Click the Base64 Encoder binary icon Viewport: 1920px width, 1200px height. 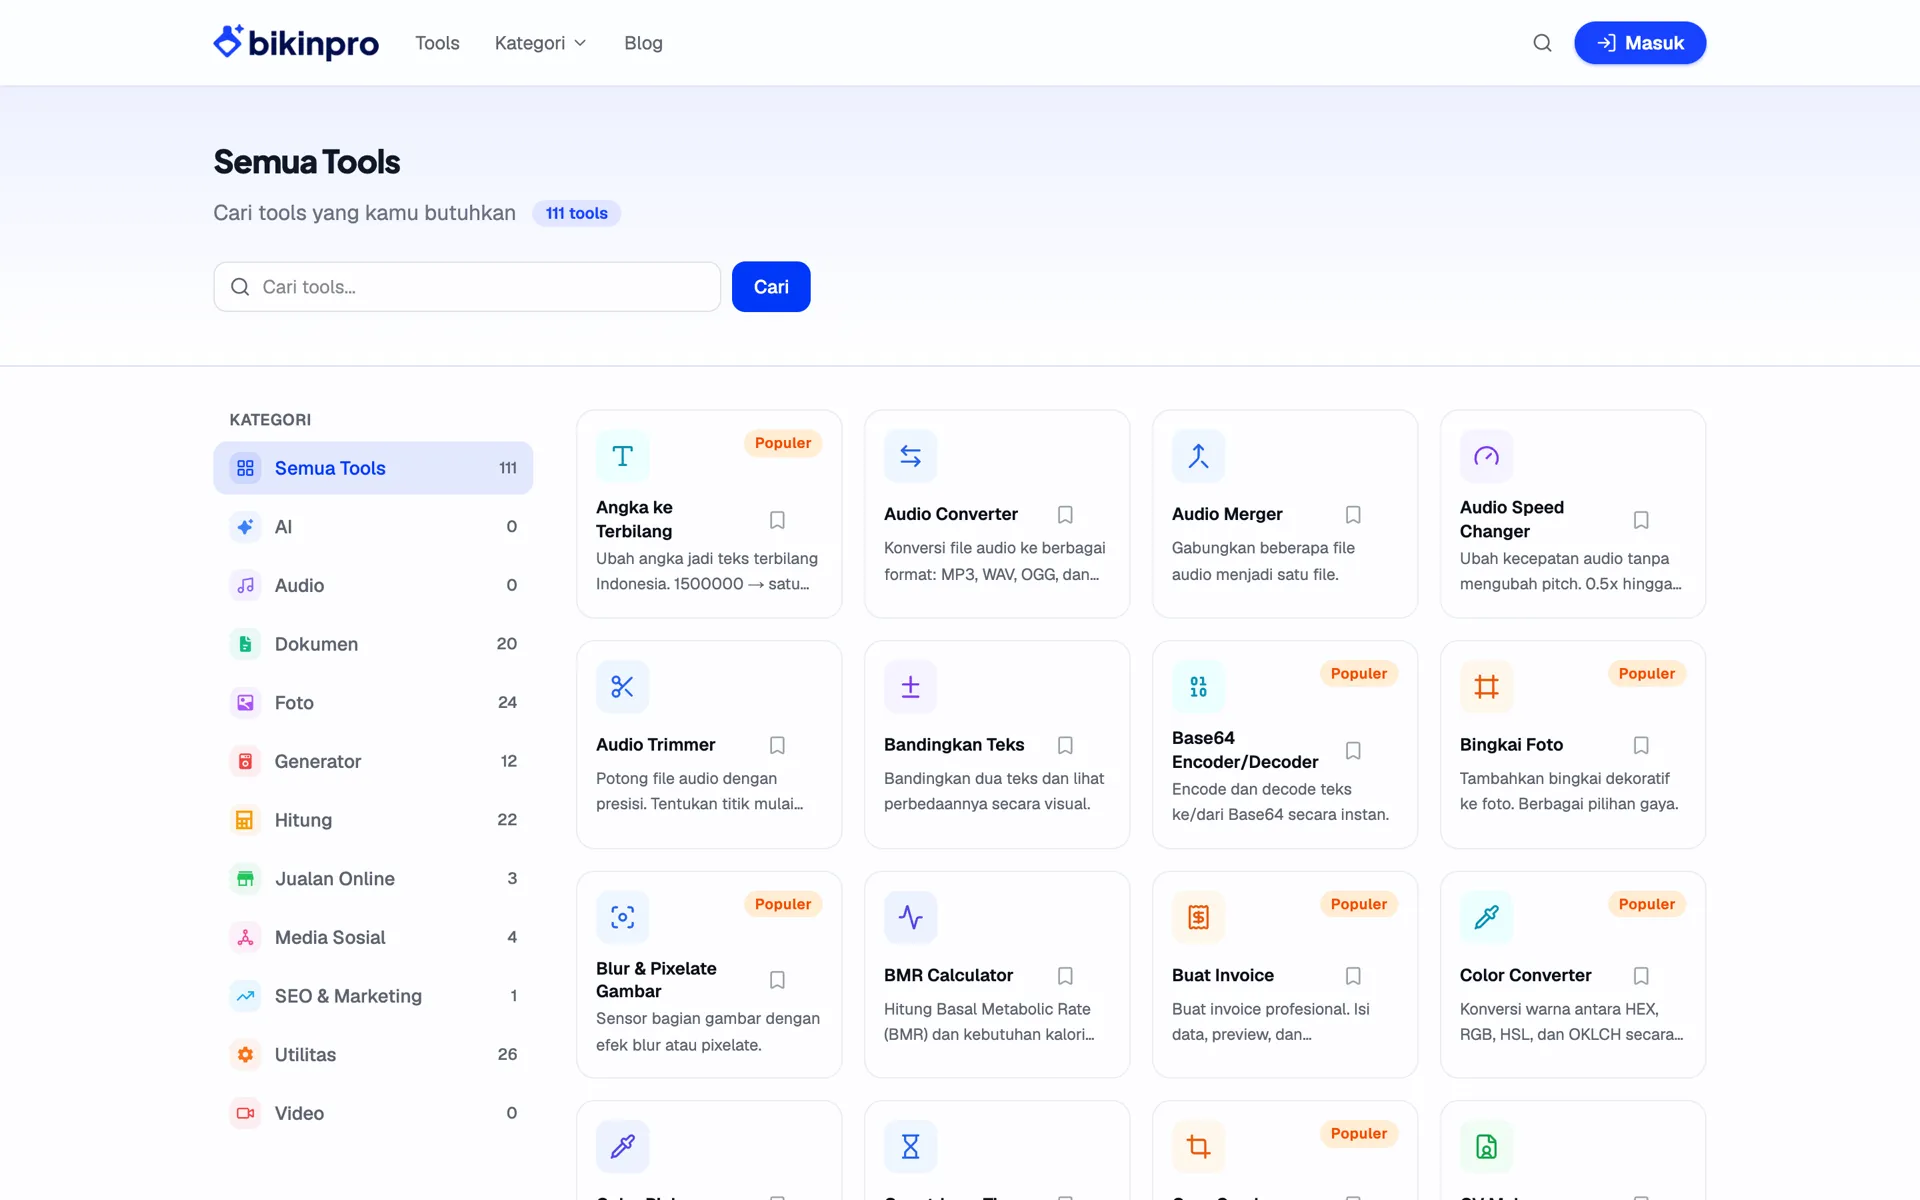(x=1198, y=687)
